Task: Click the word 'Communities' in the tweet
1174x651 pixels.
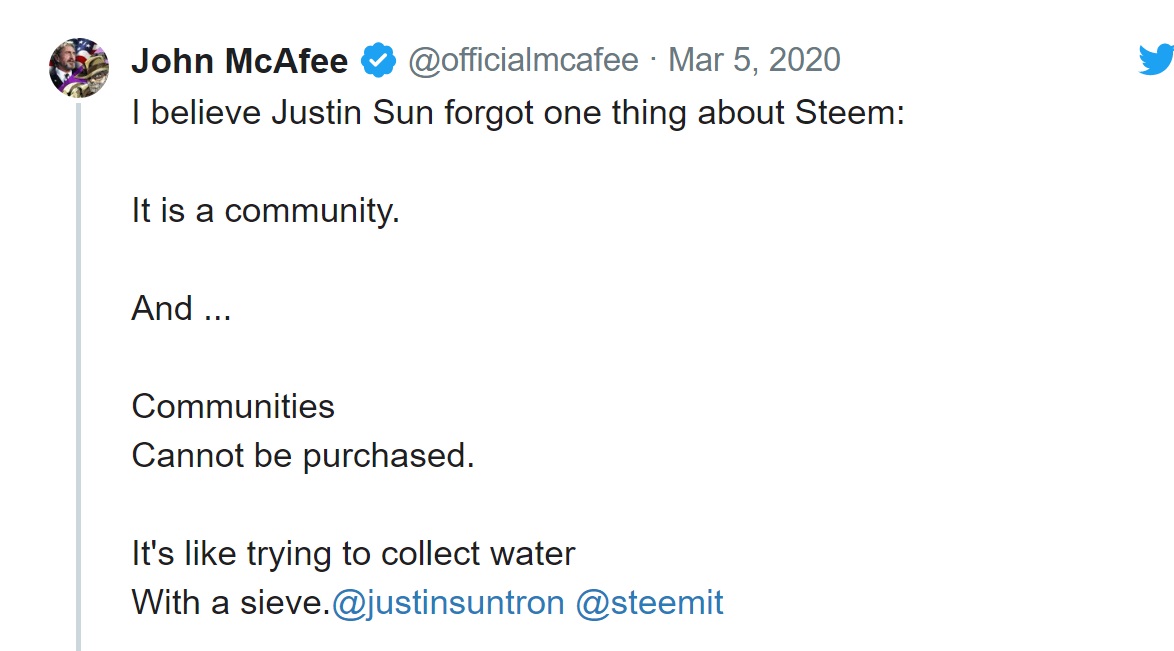Action: coord(233,406)
